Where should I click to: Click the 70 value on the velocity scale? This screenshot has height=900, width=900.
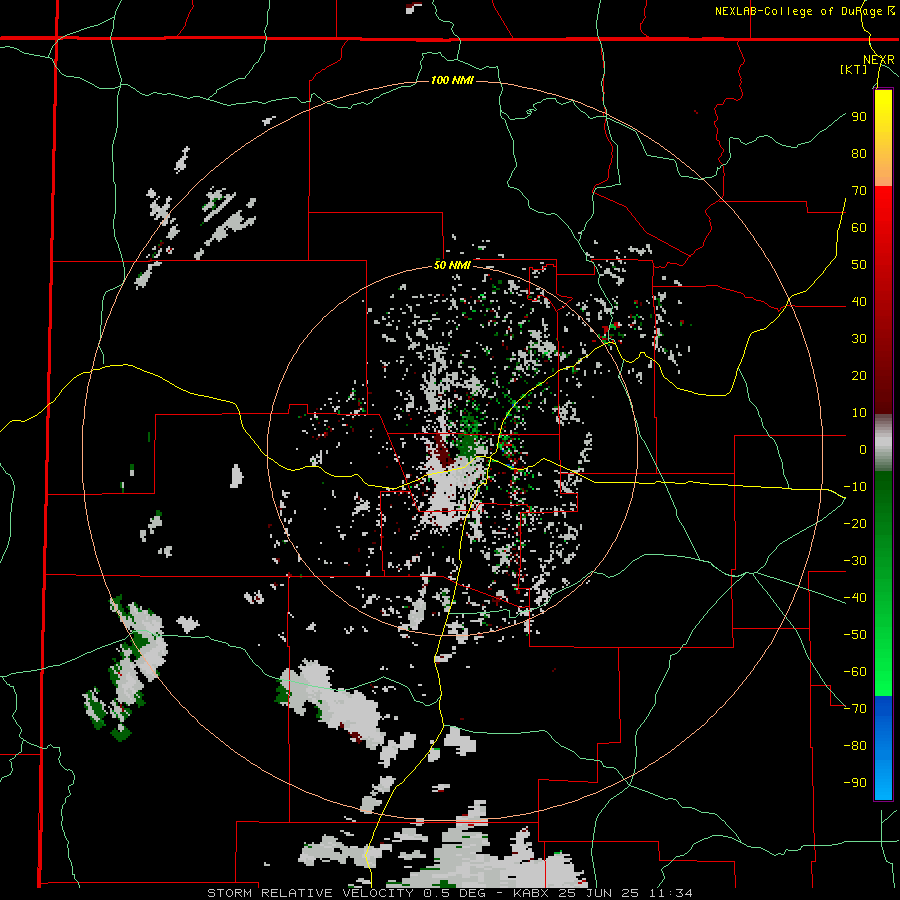[x=859, y=191]
